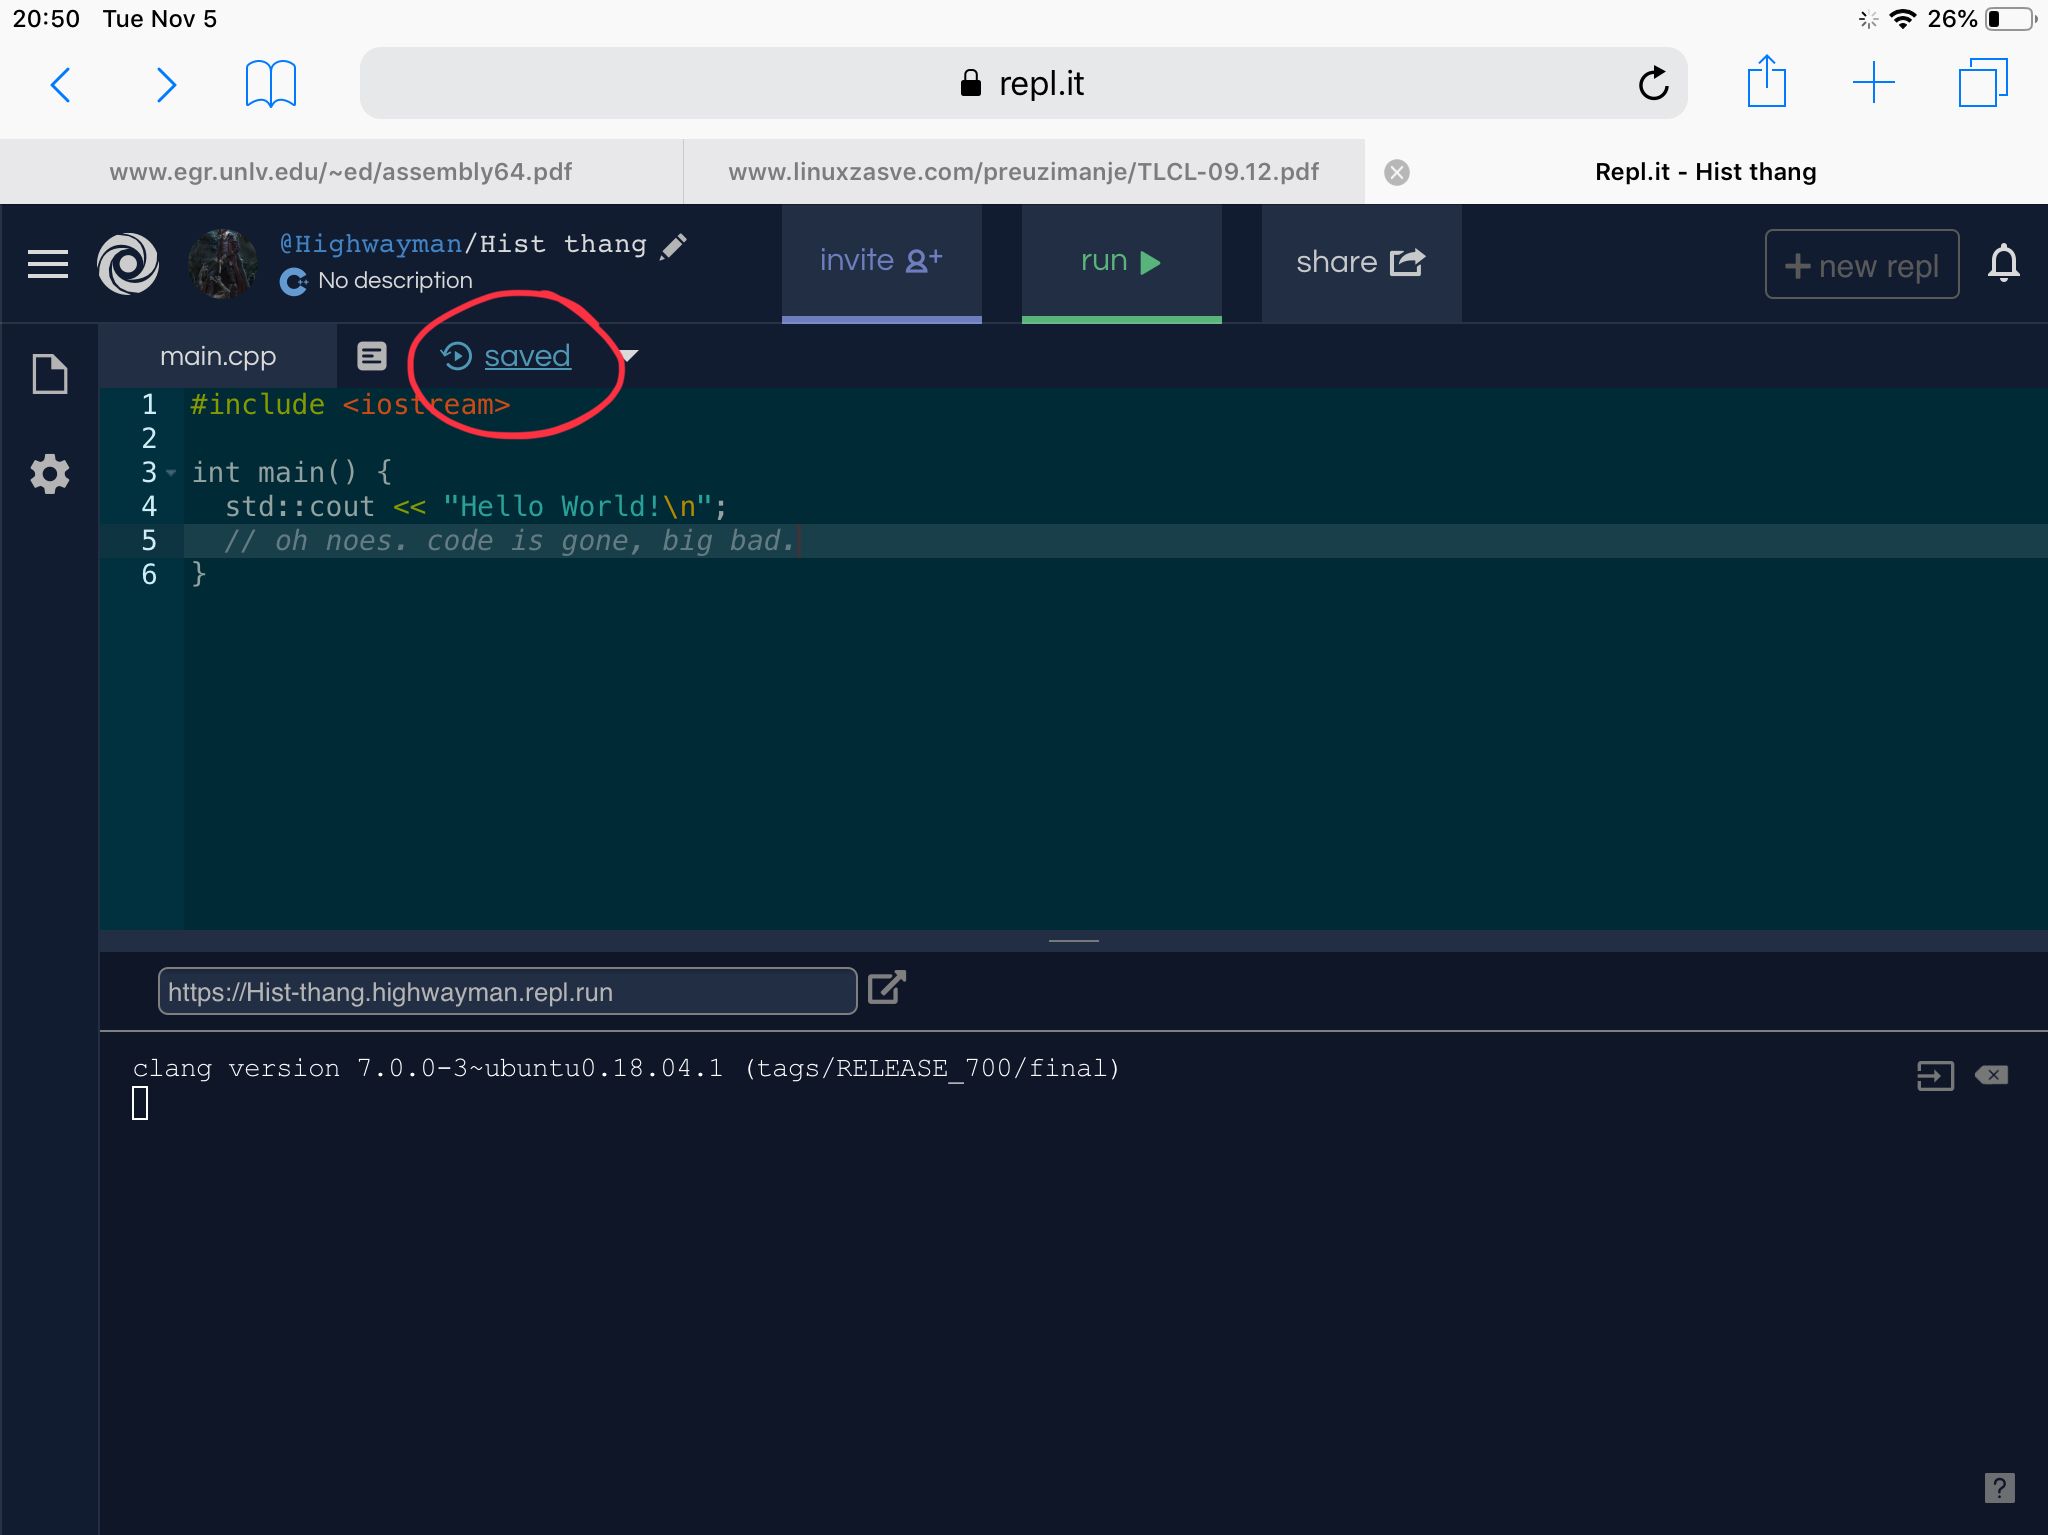The width and height of the screenshot is (2048, 1535).
Task: Switch to the assembly64.pdf tab
Action: point(341,172)
